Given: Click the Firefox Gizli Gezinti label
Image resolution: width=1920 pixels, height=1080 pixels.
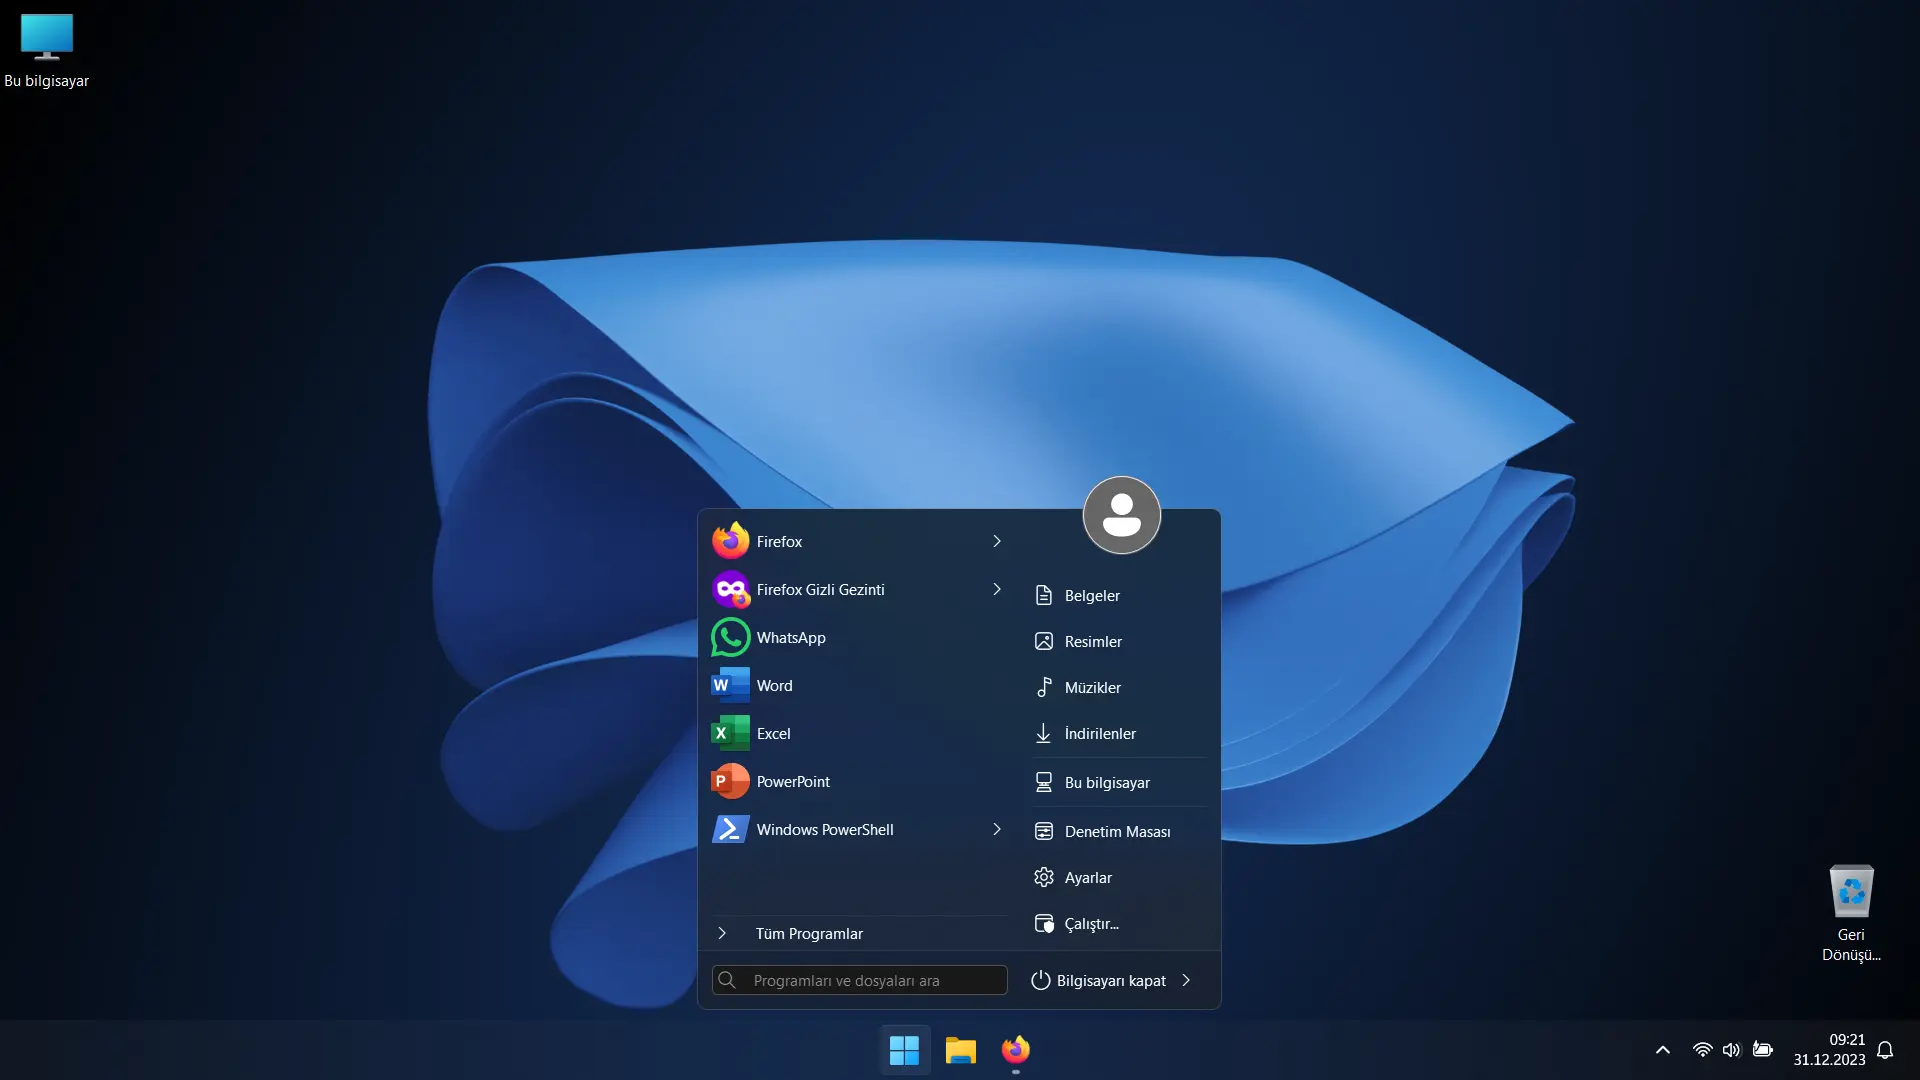Looking at the screenshot, I should tap(820, 589).
